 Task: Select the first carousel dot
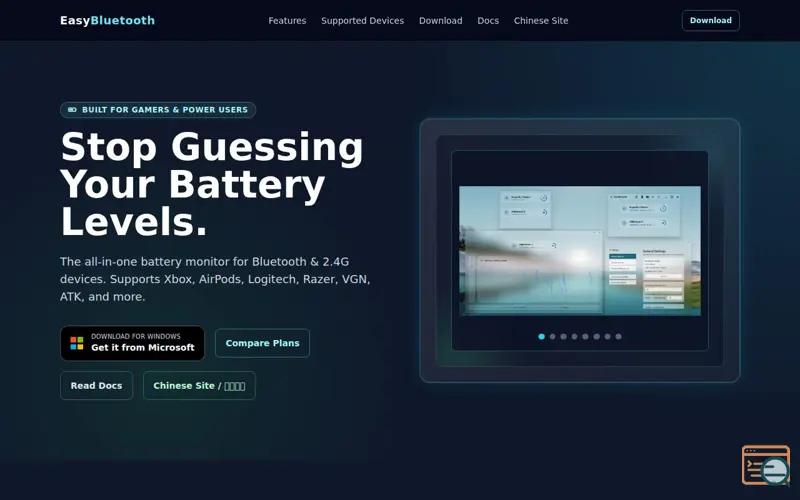541,336
